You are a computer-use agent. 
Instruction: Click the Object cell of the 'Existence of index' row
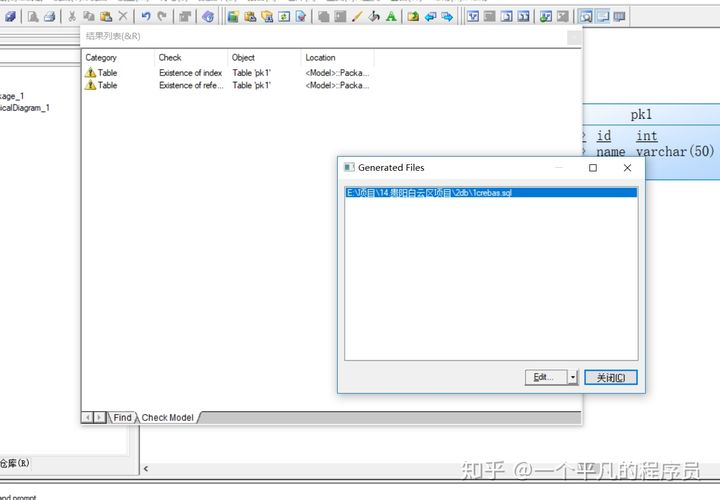(252, 73)
